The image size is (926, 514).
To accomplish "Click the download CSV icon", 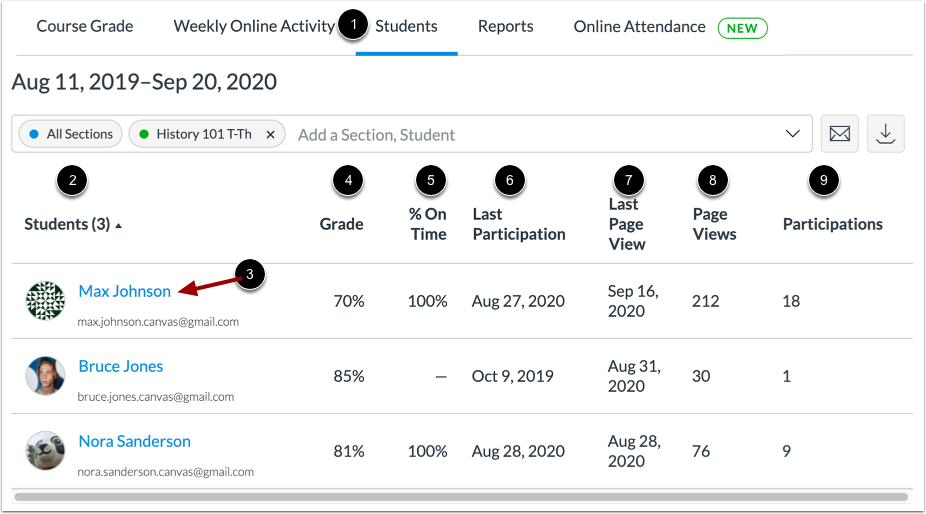I will pos(886,134).
